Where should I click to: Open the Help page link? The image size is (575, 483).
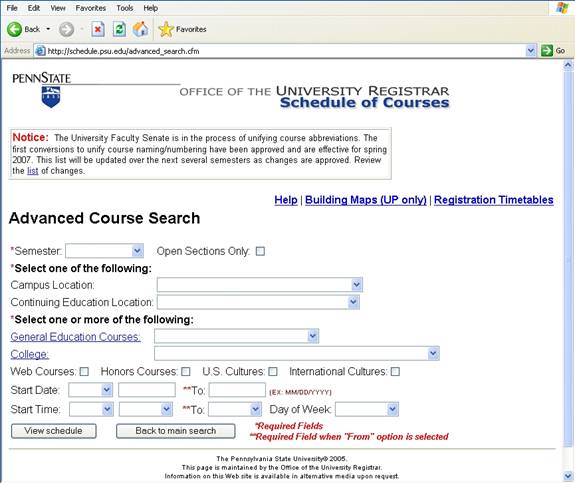286,200
